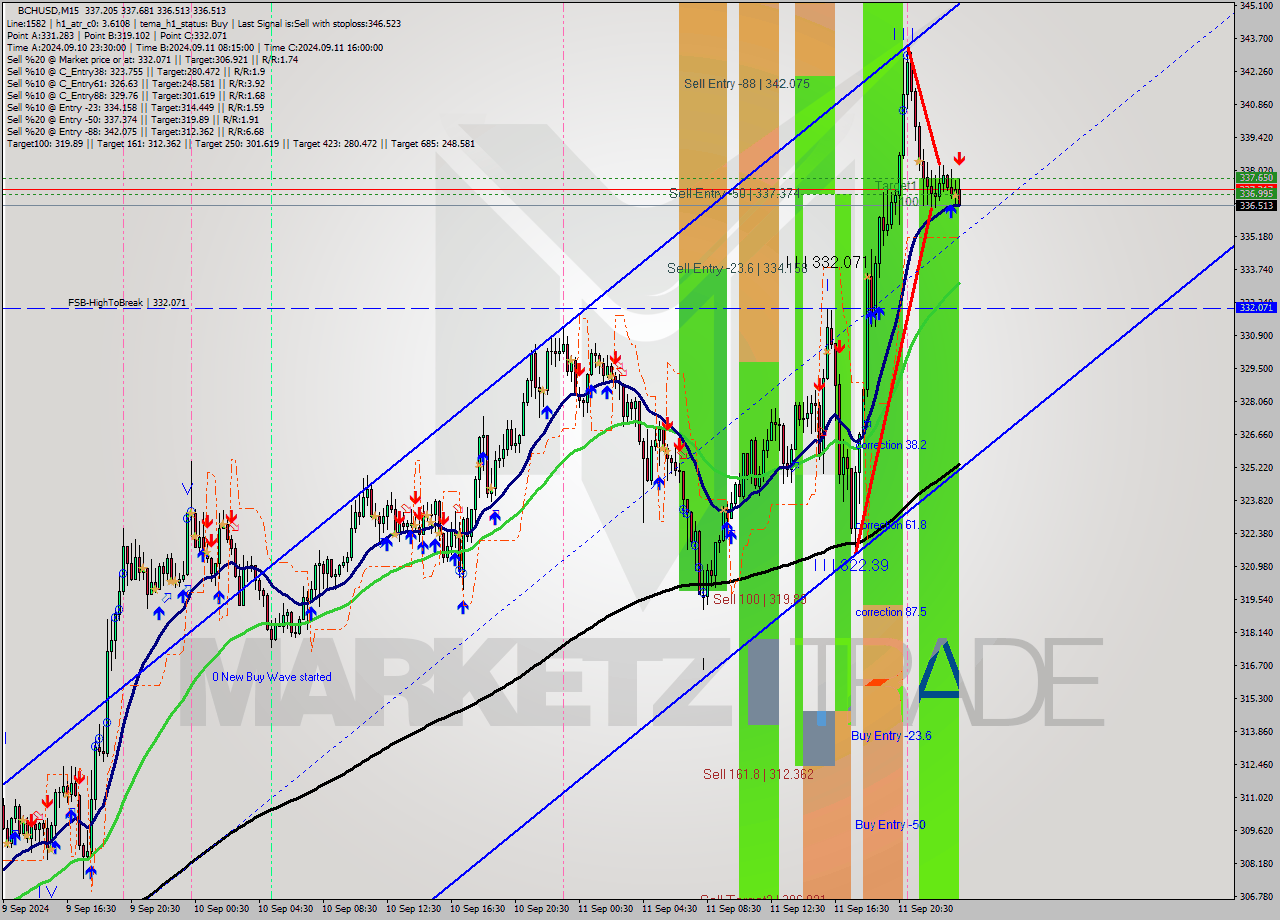
Task: Click the '11 Sep 20:30' time axis label
Action: (925, 909)
